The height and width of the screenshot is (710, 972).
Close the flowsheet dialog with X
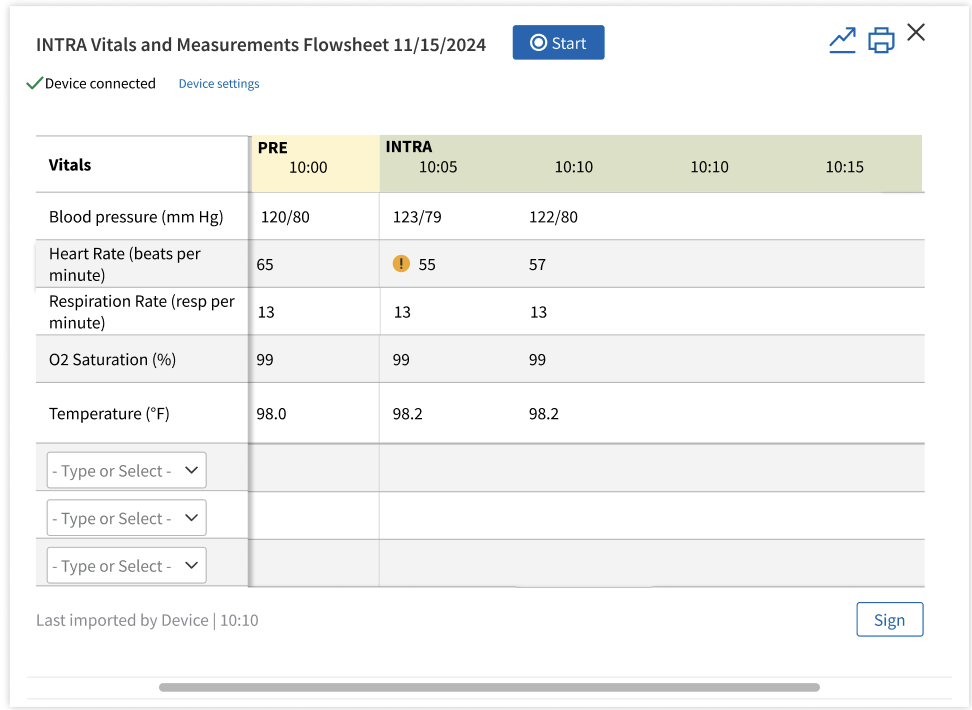(x=916, y=32)
